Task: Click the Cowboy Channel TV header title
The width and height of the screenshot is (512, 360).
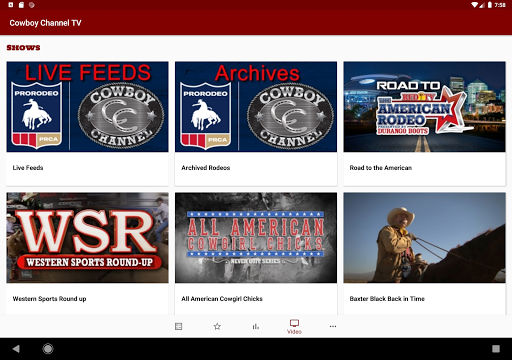Action: click(x=45, y=23)
